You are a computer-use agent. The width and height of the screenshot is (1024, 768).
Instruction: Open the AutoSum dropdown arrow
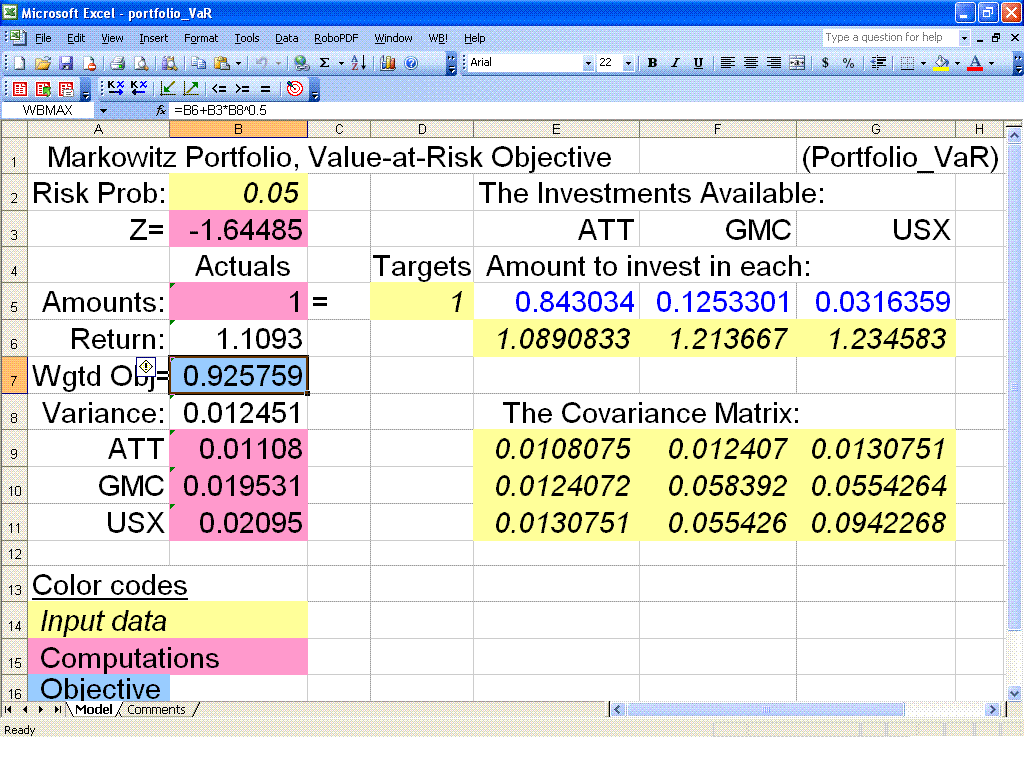(341, 63)
